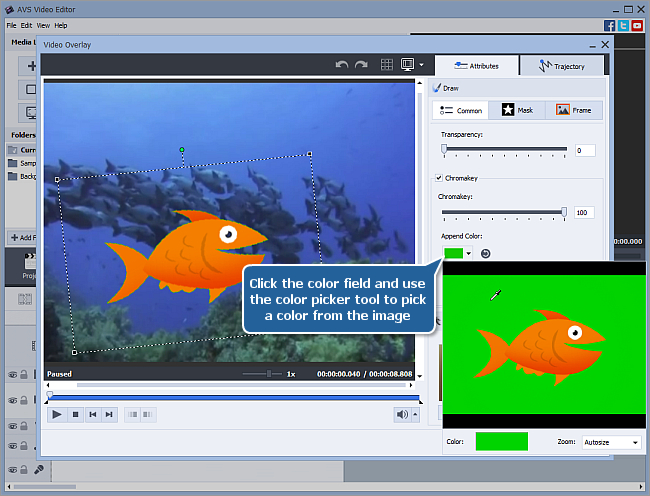Close the Video Overlay window

coord(605,44)
